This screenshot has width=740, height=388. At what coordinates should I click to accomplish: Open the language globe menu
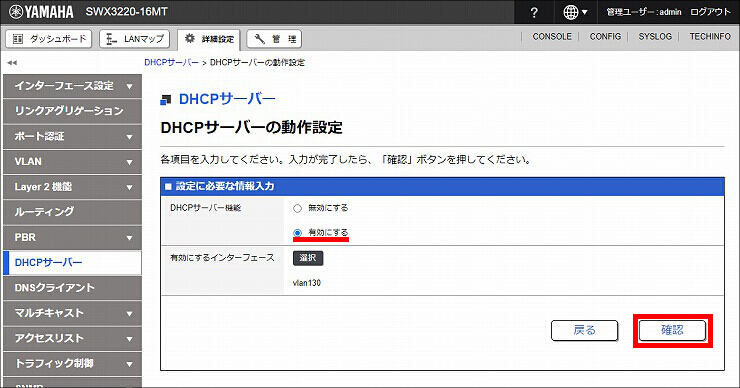(x=575, y=12)
